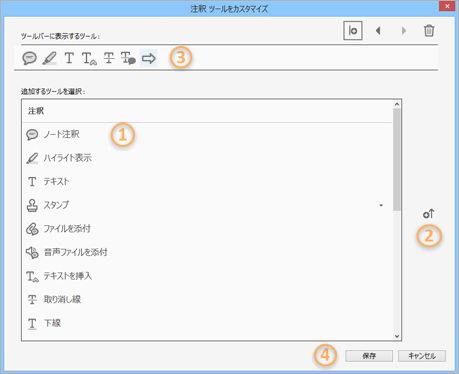This screenshot has height=374, width=459.
Task: Click the ノート注釈 speech bubble icon in list
Action: point(32,135)
